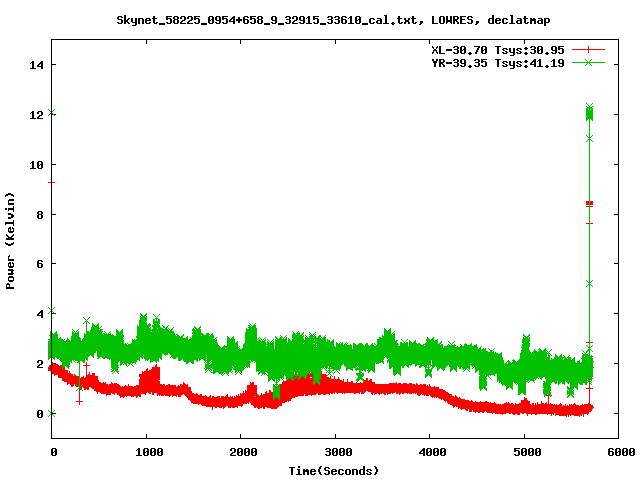Select the legend entry 'YR-39.35 Tsys:41.19'
This screenshot has height=480, width=640.
pyautogui.click(x=498, y=63)
